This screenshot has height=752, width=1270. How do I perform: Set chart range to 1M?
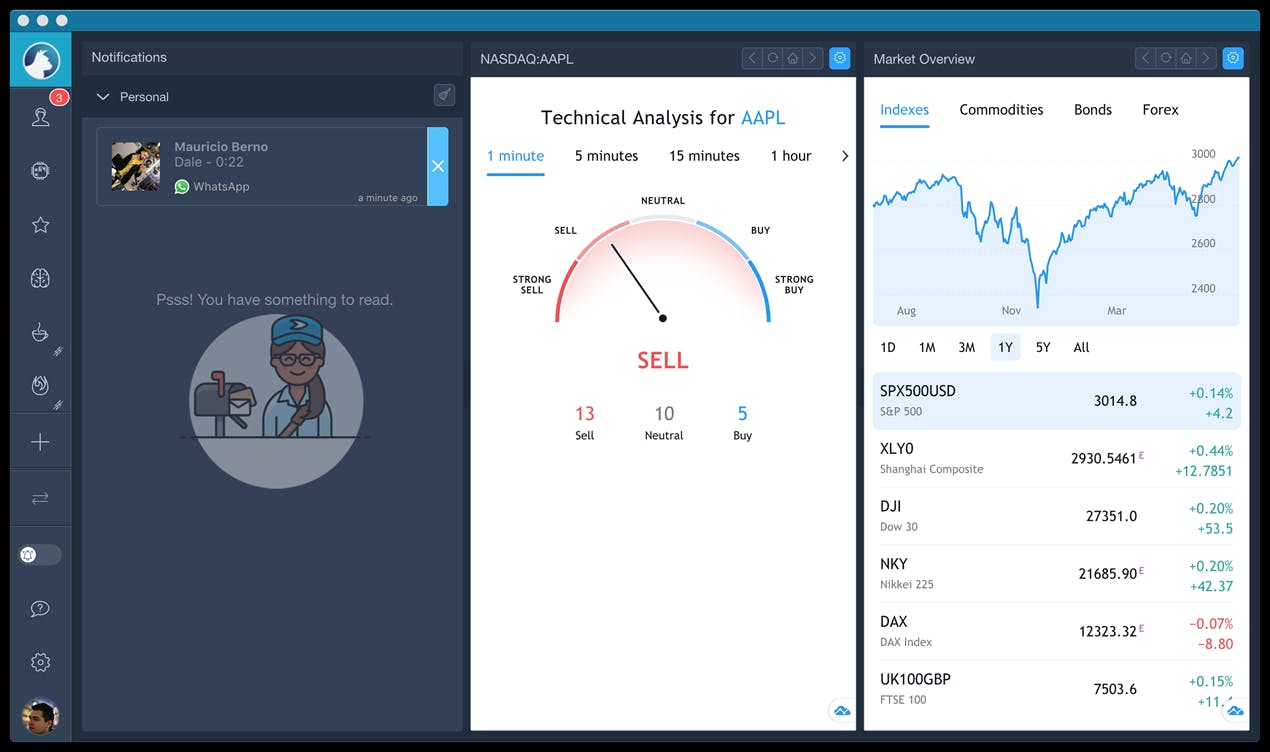927,347
